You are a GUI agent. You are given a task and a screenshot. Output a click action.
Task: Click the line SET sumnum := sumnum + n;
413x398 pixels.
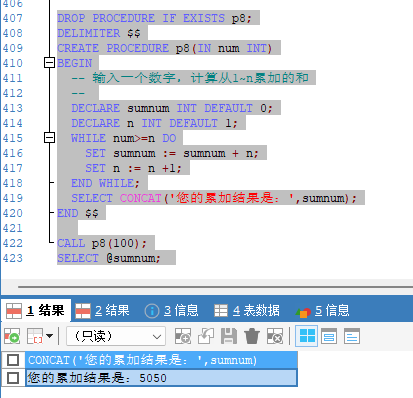click(172, 153)
